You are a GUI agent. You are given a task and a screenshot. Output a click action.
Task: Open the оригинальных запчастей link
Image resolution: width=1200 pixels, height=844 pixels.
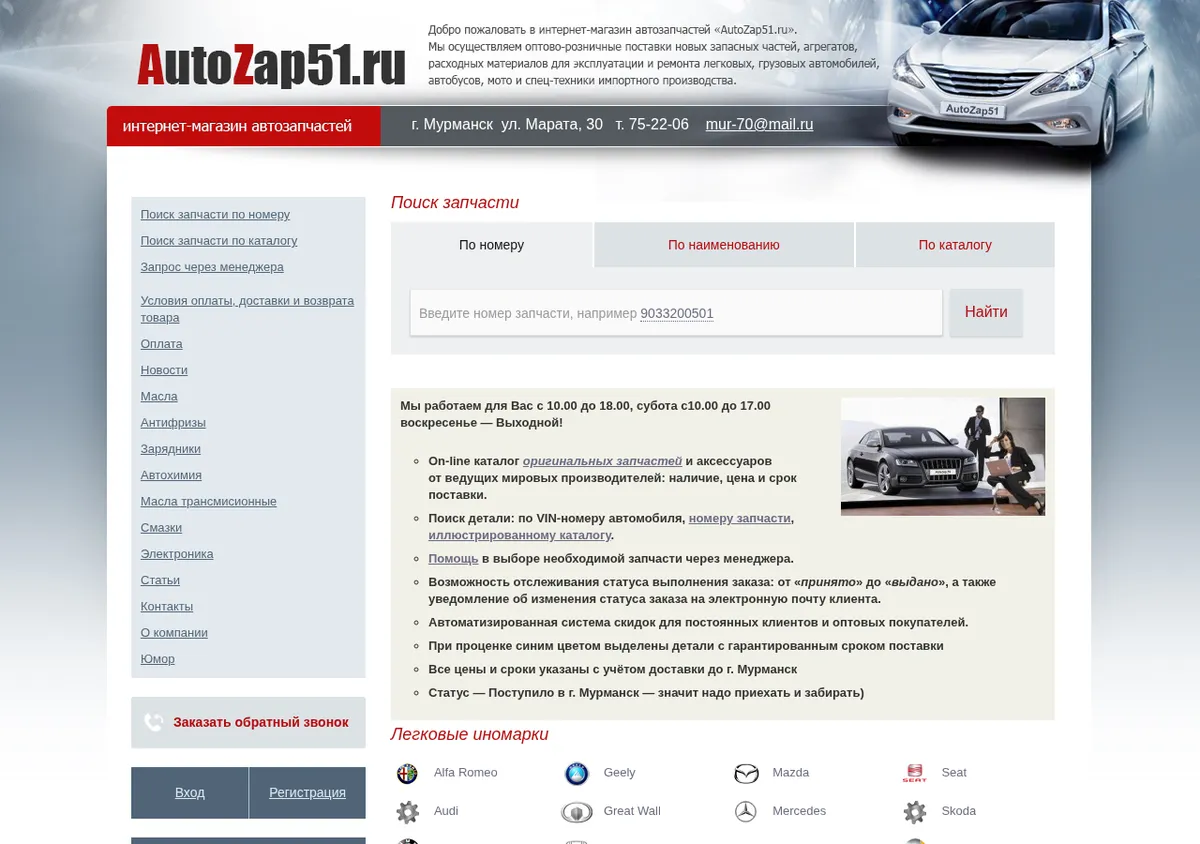[602, 461]
